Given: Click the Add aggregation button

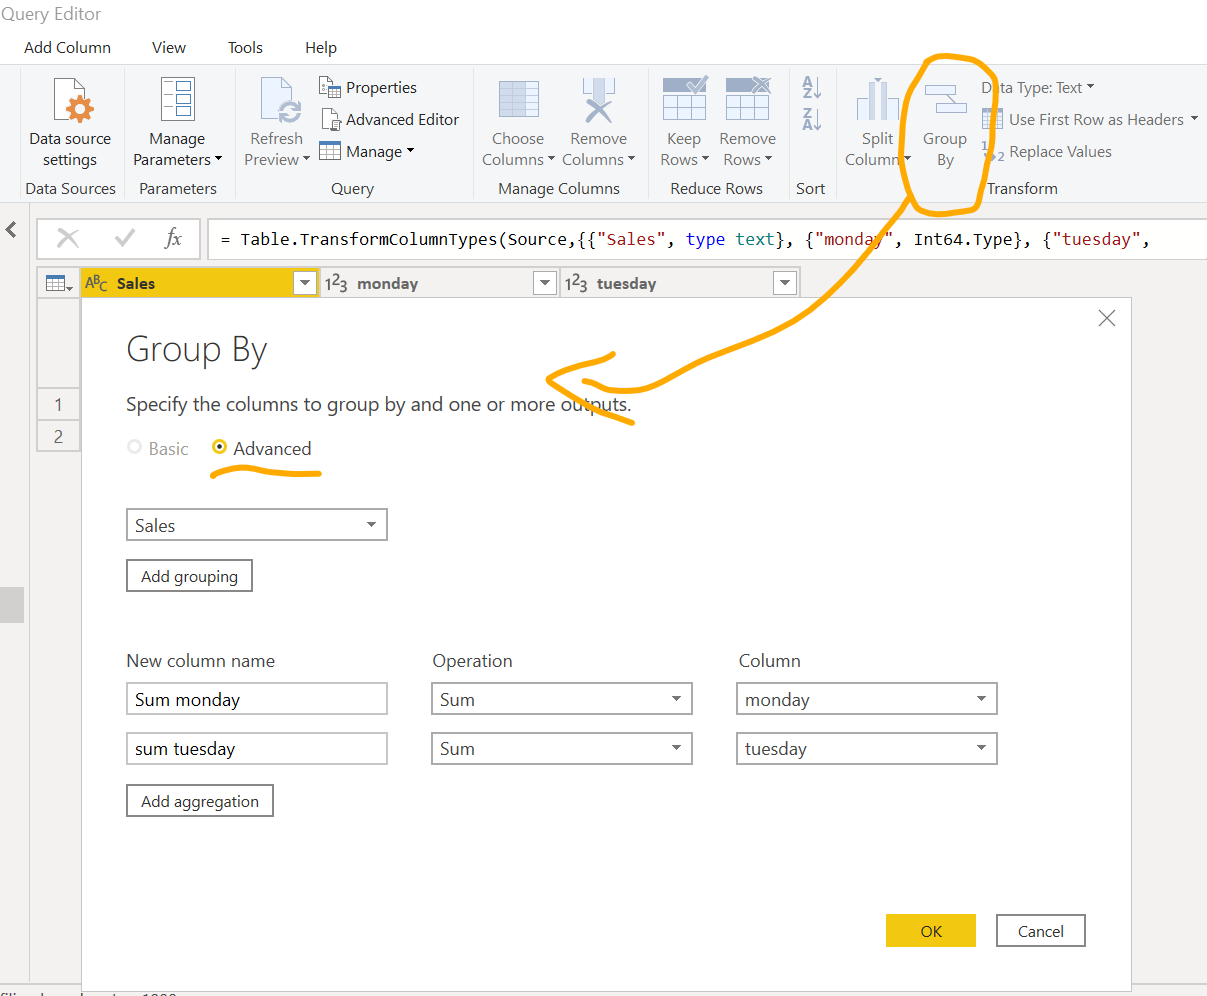Looking at the screenshot, I should 200,801.
